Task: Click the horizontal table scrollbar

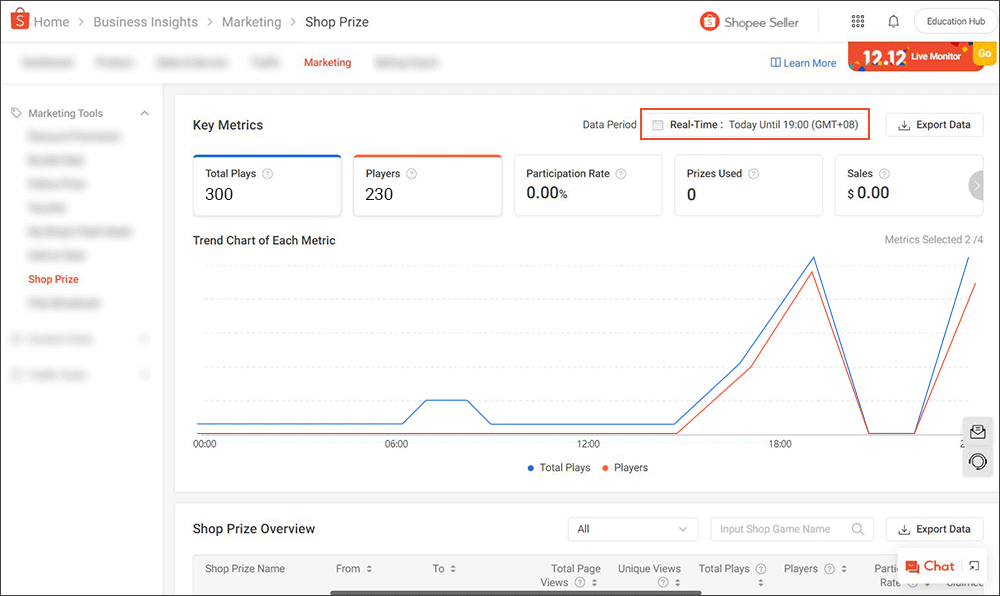Action: click(515, 593)
